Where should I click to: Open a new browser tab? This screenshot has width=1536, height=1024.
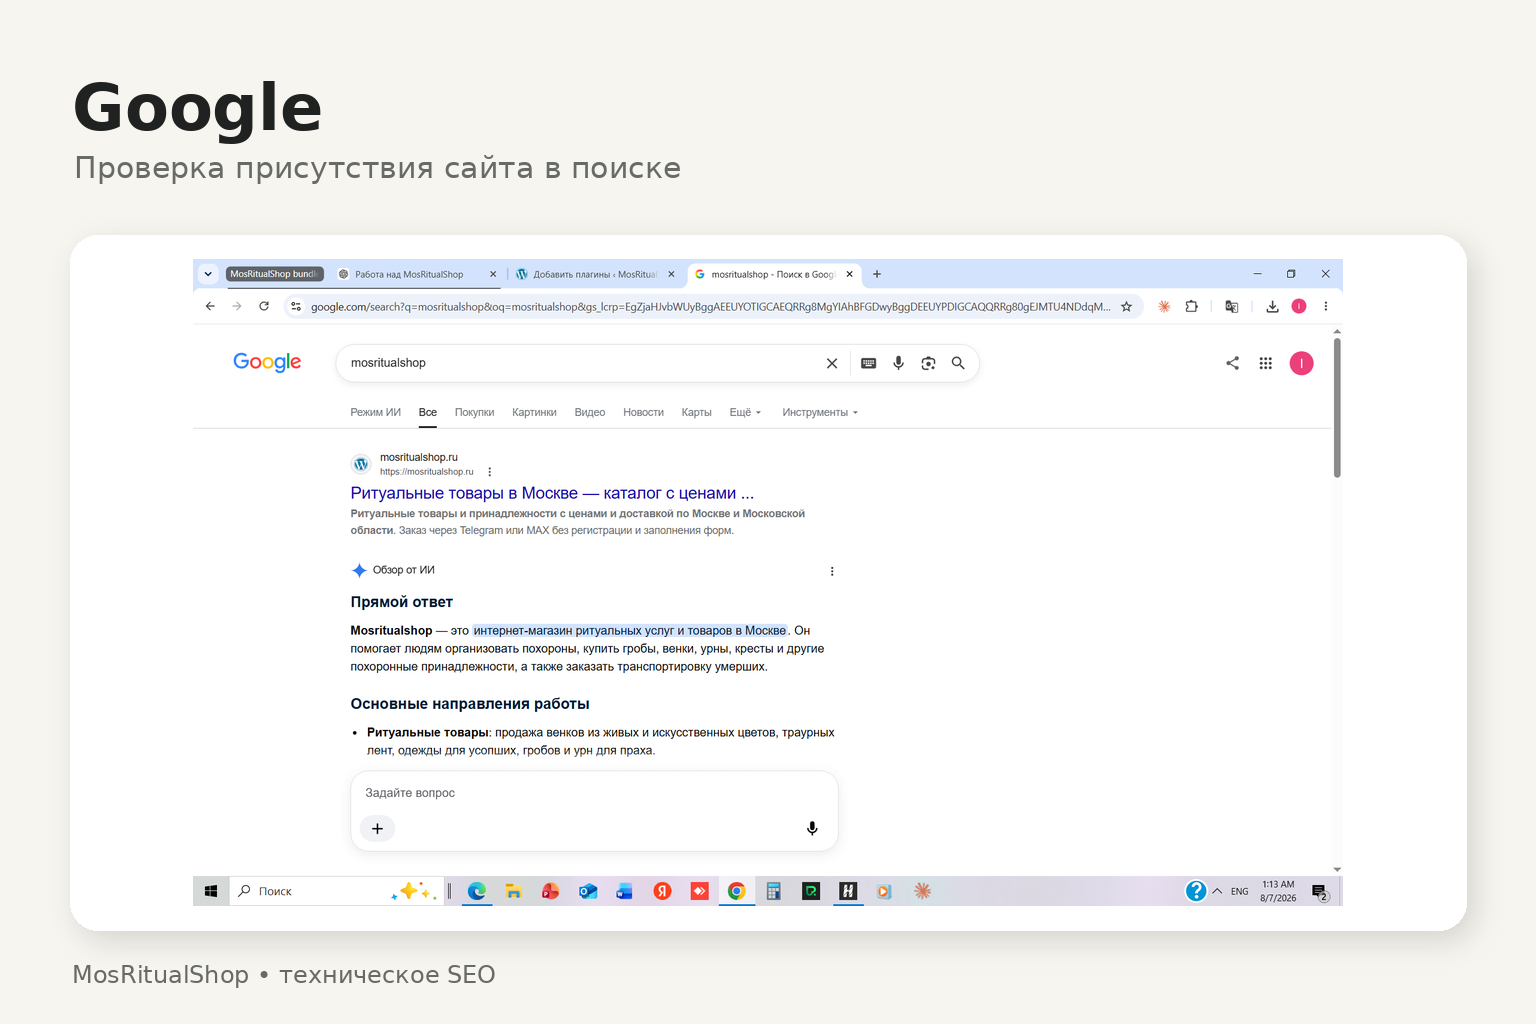tap(877, 274)
